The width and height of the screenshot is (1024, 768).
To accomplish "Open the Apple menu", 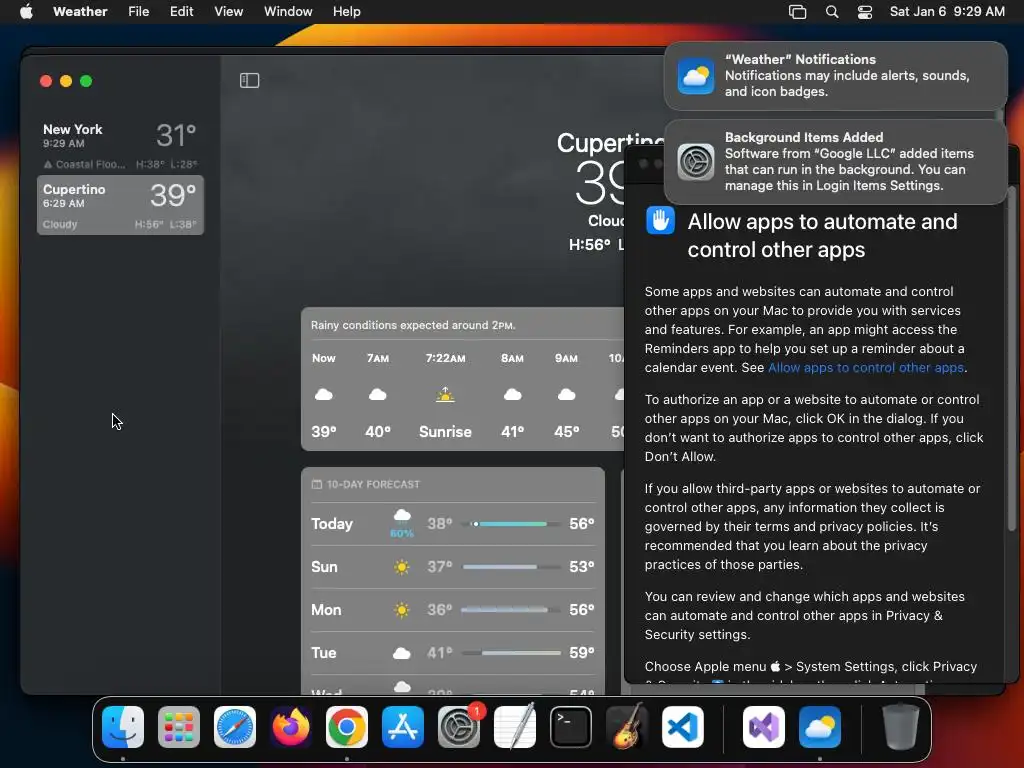I will coord(26,12).
